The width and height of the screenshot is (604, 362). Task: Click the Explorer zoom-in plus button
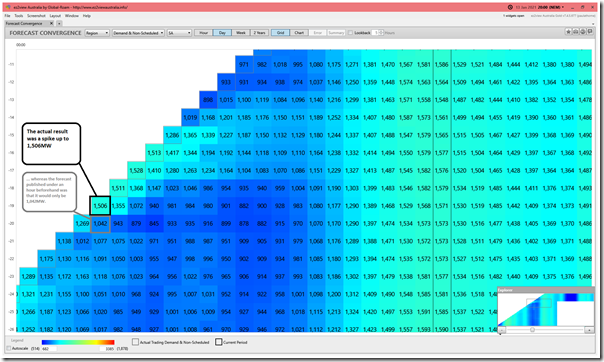tap(589, 330)
